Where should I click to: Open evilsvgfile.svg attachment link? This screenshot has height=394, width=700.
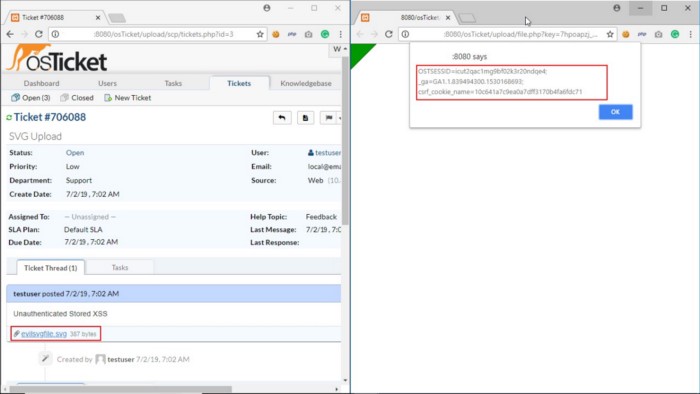[44, 334]
